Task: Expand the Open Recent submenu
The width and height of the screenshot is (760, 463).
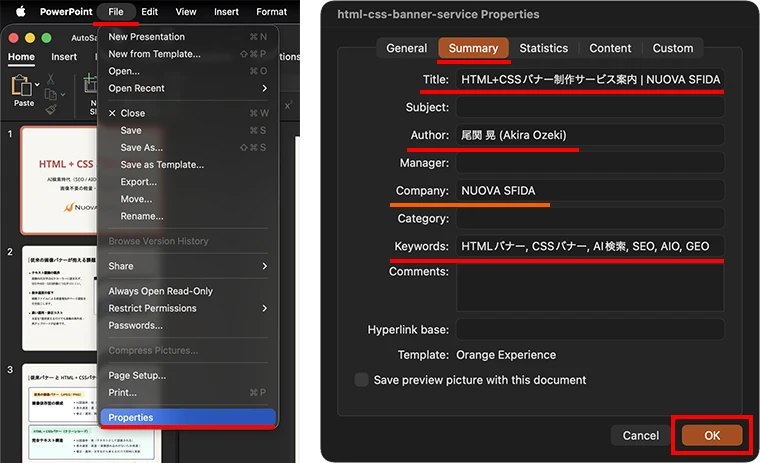Action: [188, 88]
